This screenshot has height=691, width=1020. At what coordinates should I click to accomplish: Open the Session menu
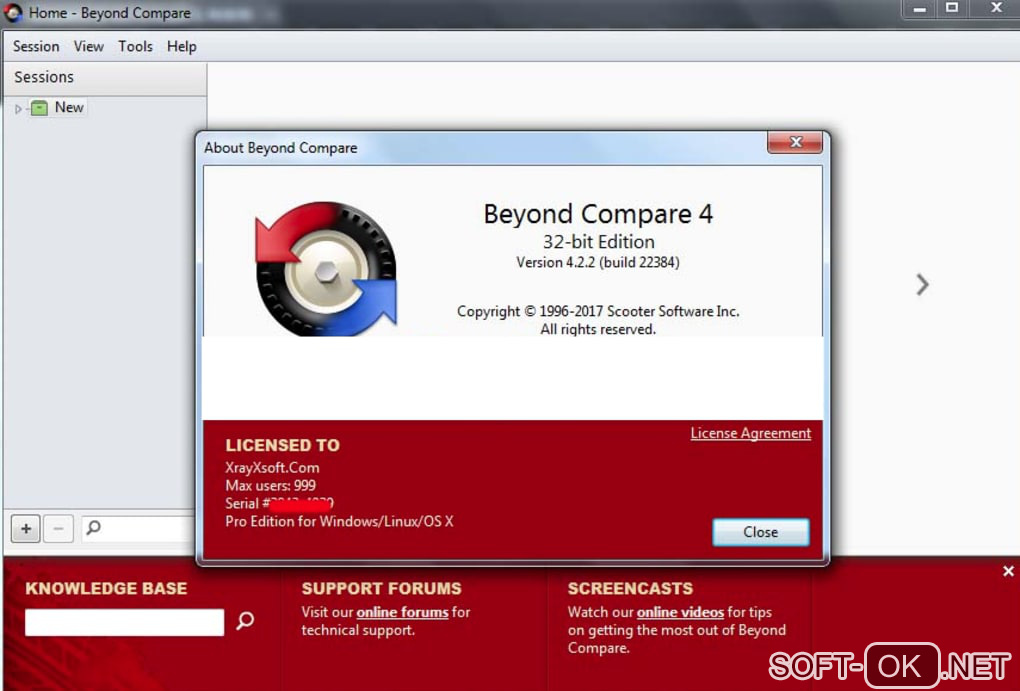click(x=36, y=46)
